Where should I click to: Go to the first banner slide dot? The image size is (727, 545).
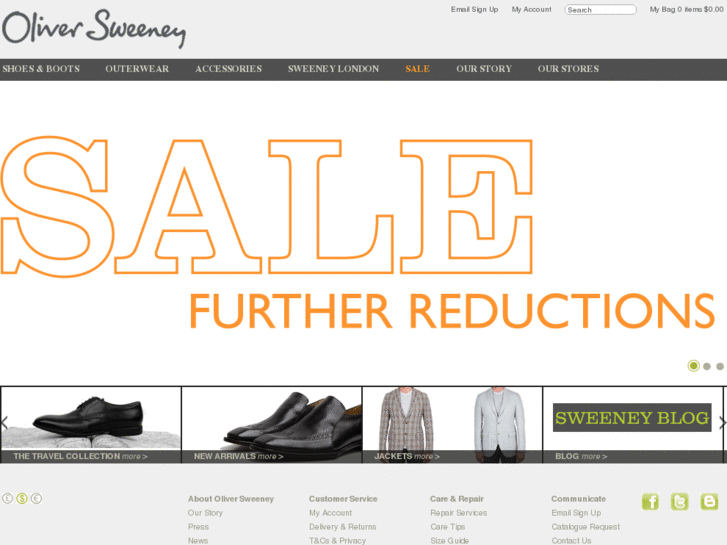coord(693,366)
